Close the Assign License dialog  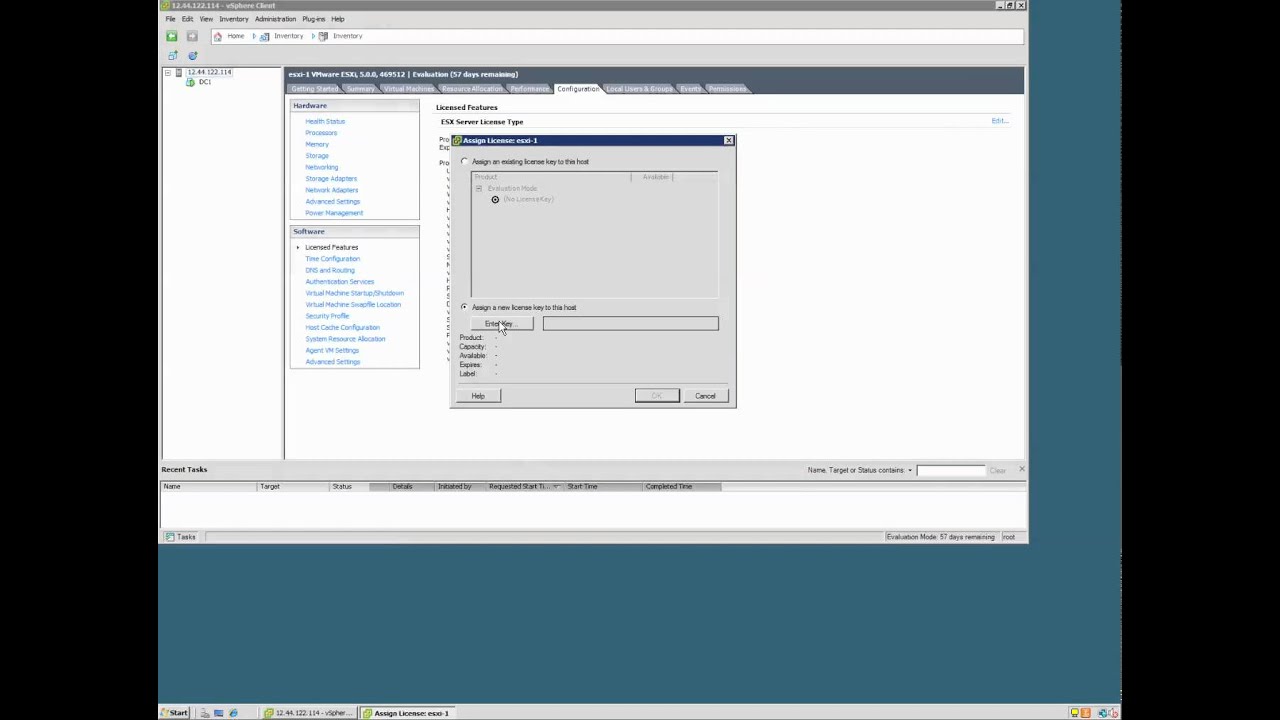pyautogui.click(x=728, y=140)
